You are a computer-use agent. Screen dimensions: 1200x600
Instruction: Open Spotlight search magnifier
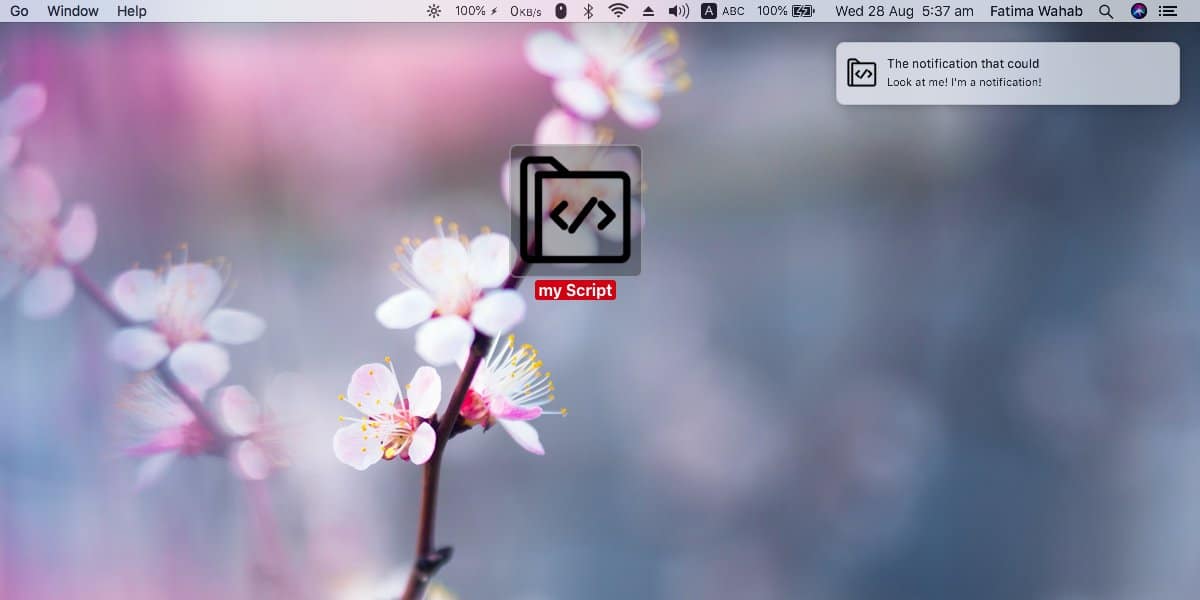(x=1106, y=11)
